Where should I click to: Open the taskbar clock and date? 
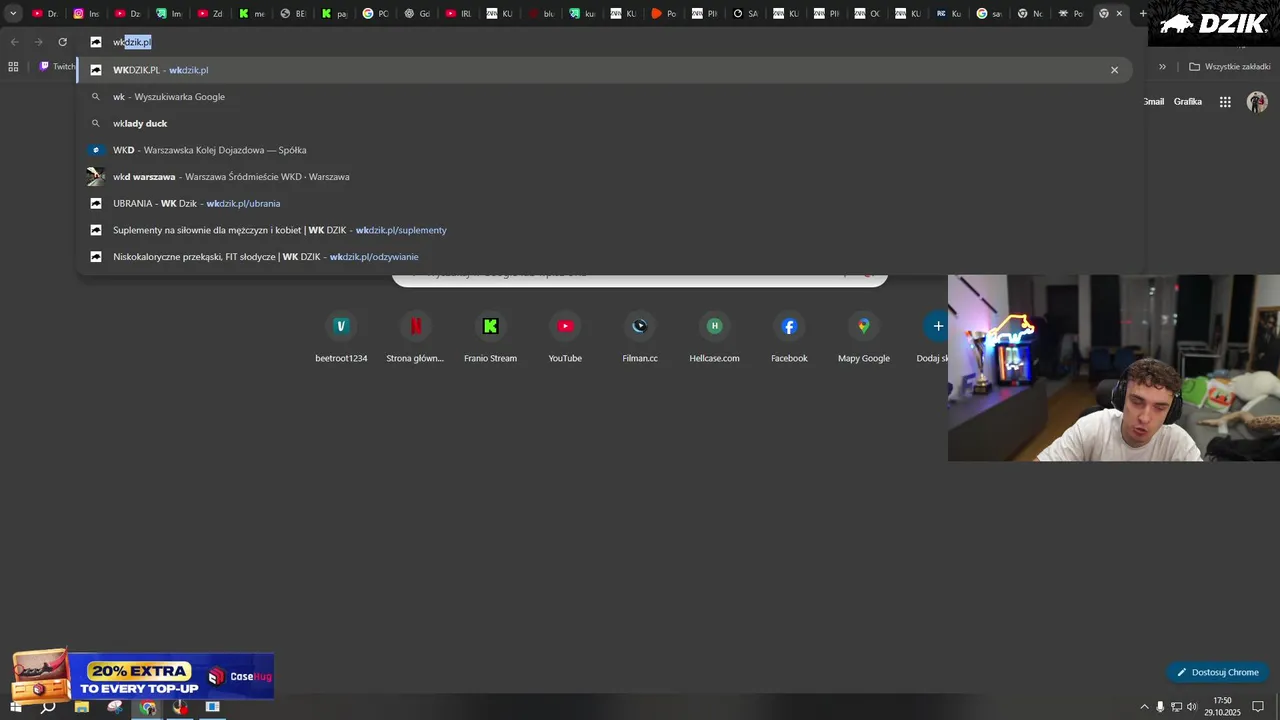(1222, 707)
